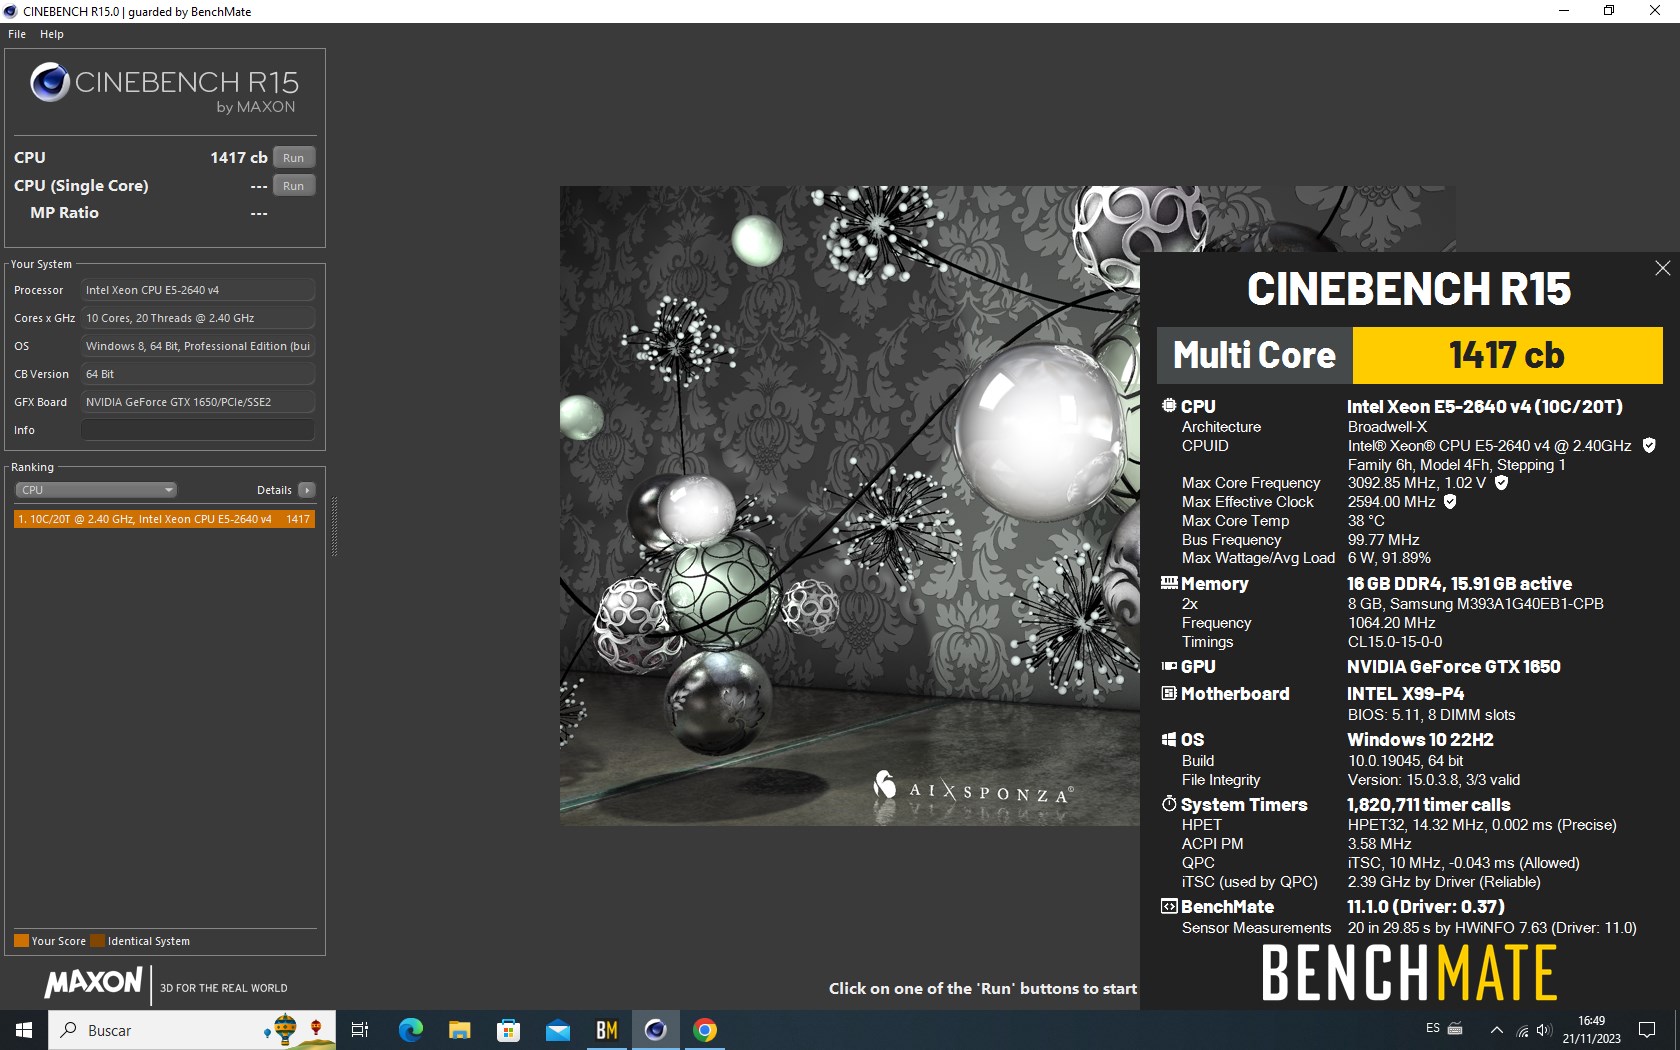The width and height of the screenshot is (1680, 1050).
Task: Click the 'INTEL X99-P4' motherboard text
Action: pyautogui.click(x=1405, y=694)
